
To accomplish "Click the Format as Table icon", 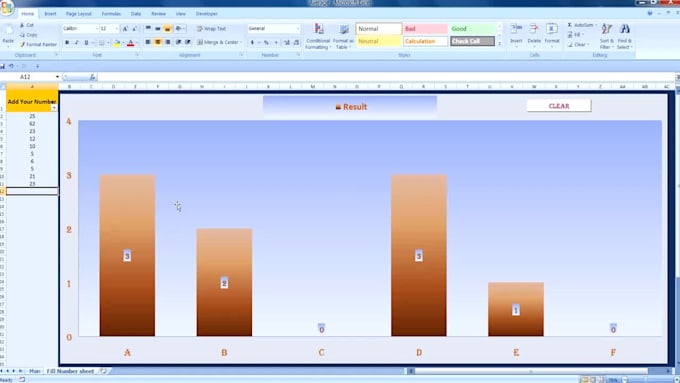I will pos(344,29).
